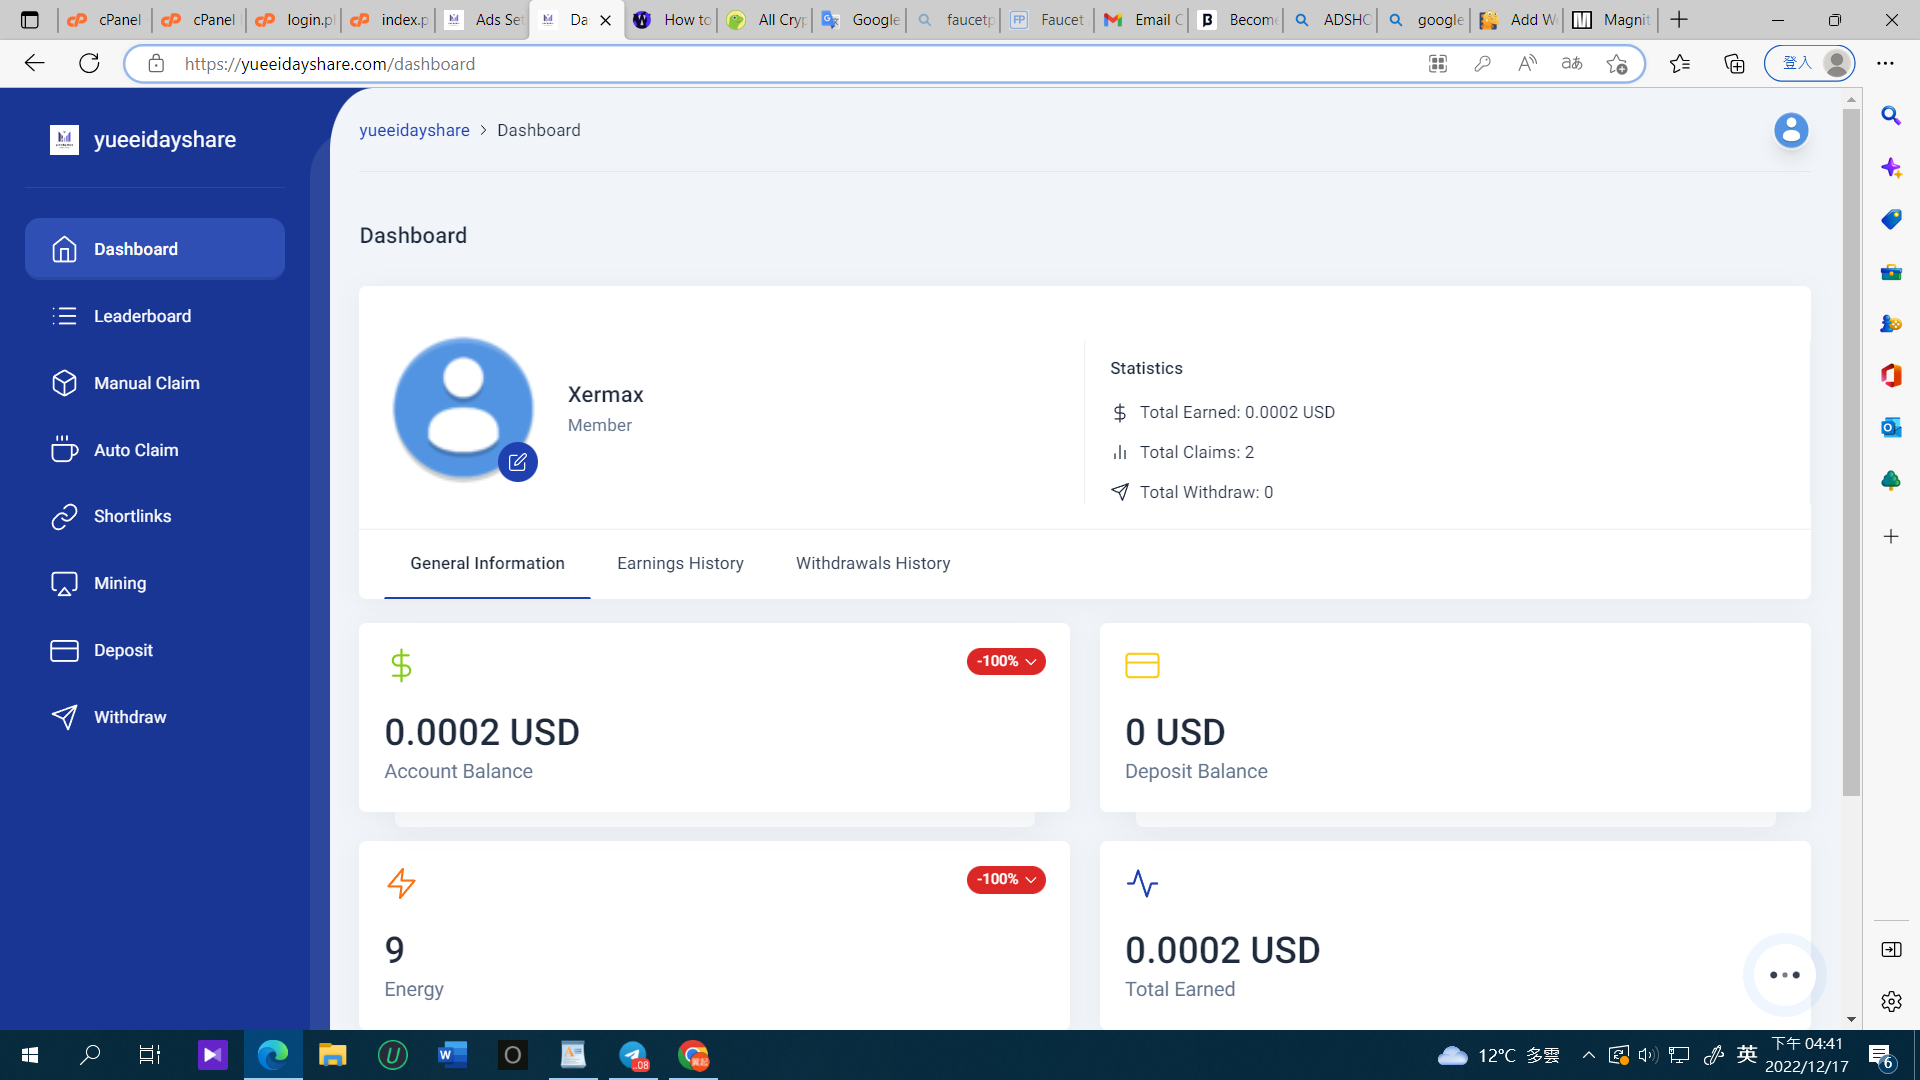Screen dimensions: 1920x1080
Task: Click the translate page icon
Action: coord(1572,64)
